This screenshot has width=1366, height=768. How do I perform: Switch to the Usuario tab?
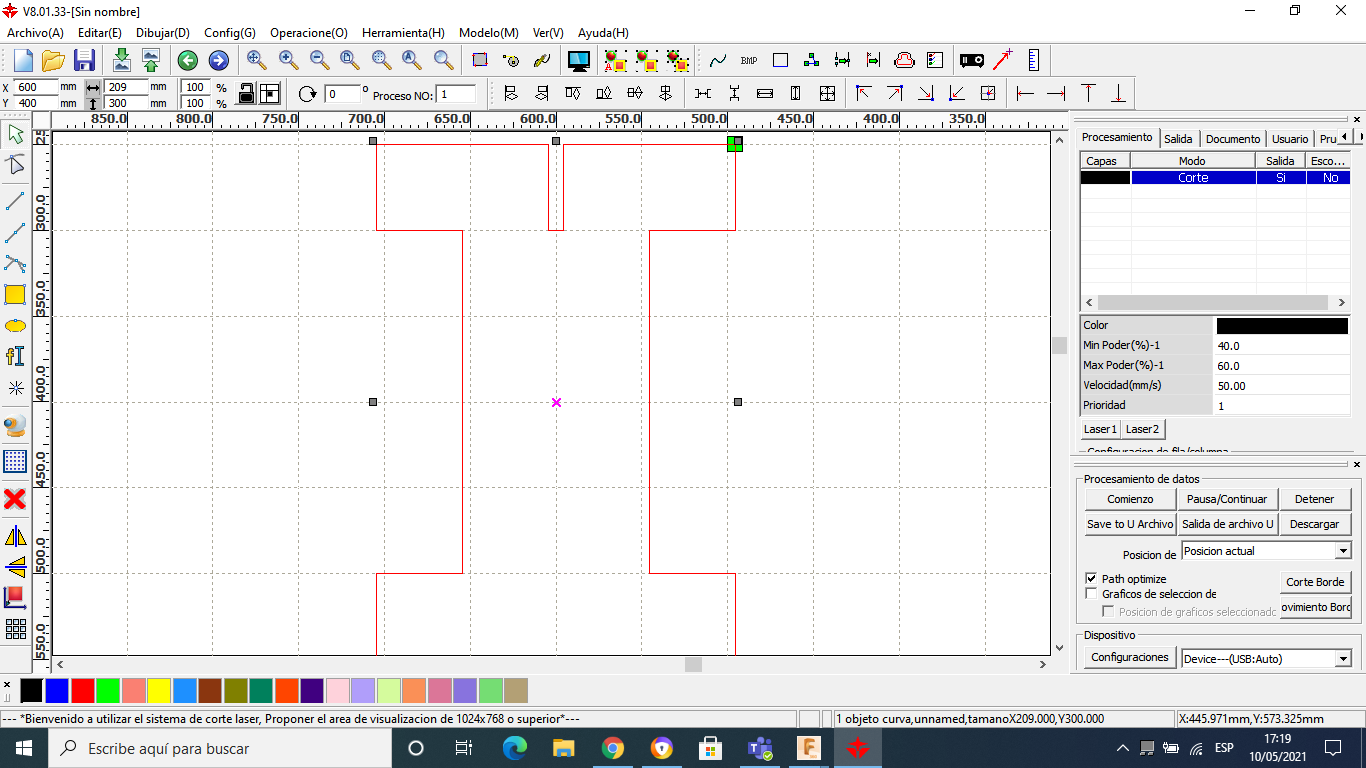pos(1290,139)
